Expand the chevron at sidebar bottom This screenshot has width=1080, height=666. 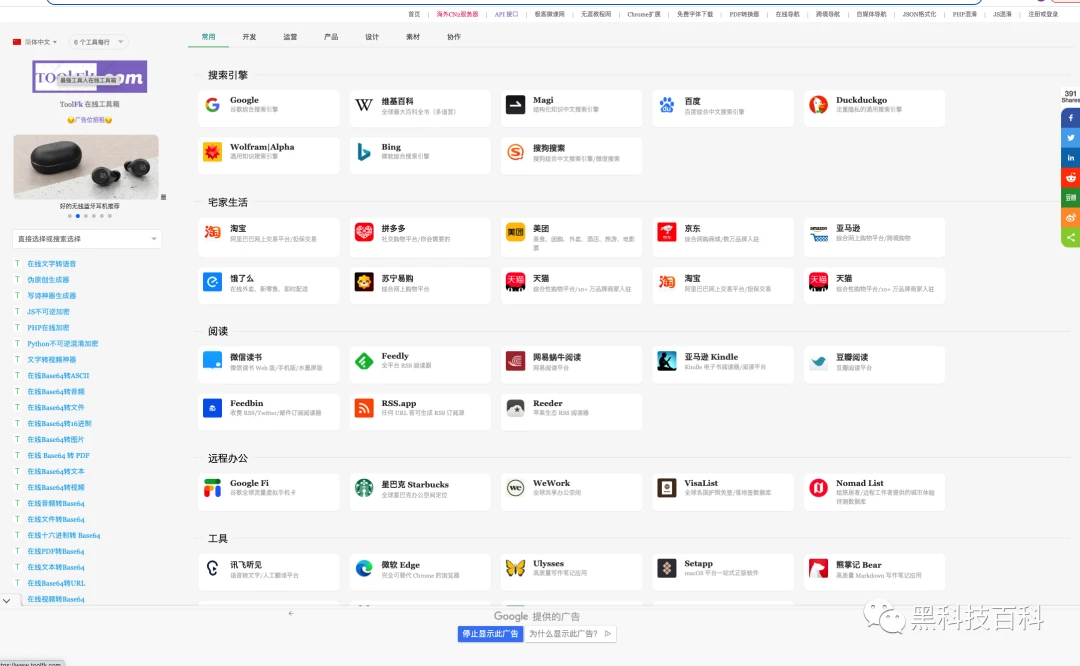[6, 601]
